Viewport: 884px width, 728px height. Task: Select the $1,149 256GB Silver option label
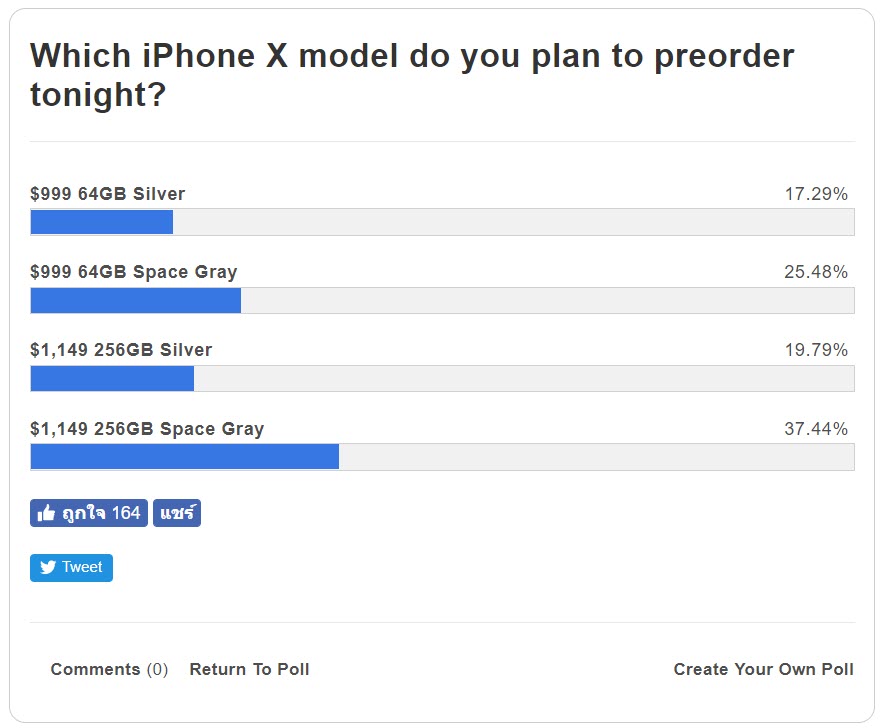point(122,350)
